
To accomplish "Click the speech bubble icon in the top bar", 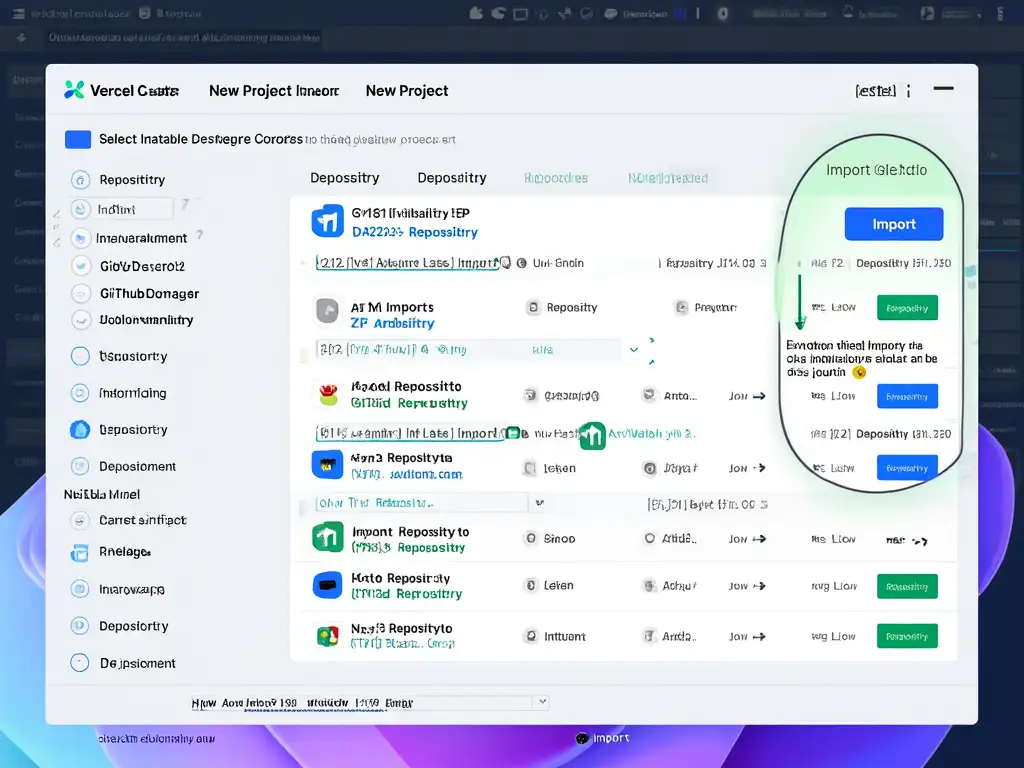I will (x=611, y=13).
